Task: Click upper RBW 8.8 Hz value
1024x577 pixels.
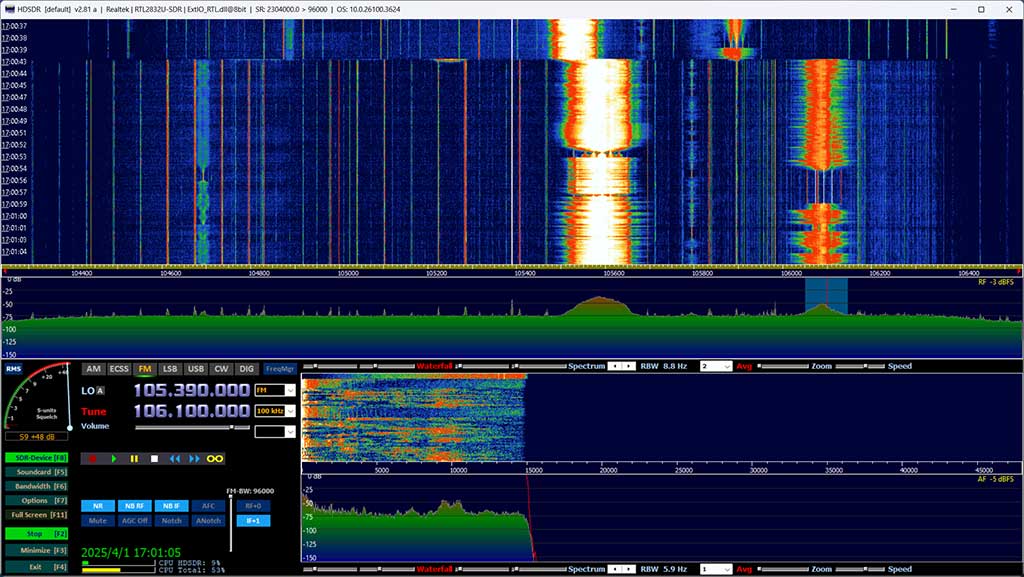Action: coord(675,366)
